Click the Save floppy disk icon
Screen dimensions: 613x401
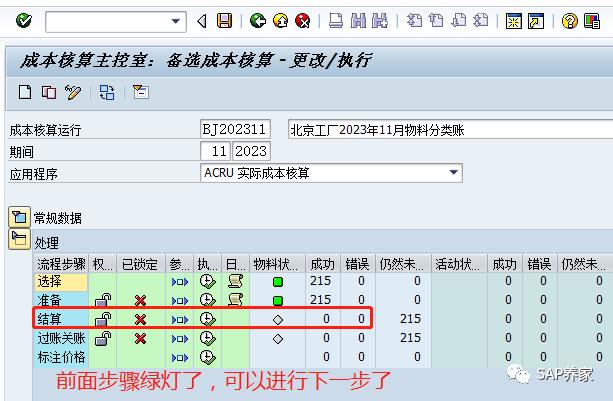pyautogui.click(x=224, y=21)
